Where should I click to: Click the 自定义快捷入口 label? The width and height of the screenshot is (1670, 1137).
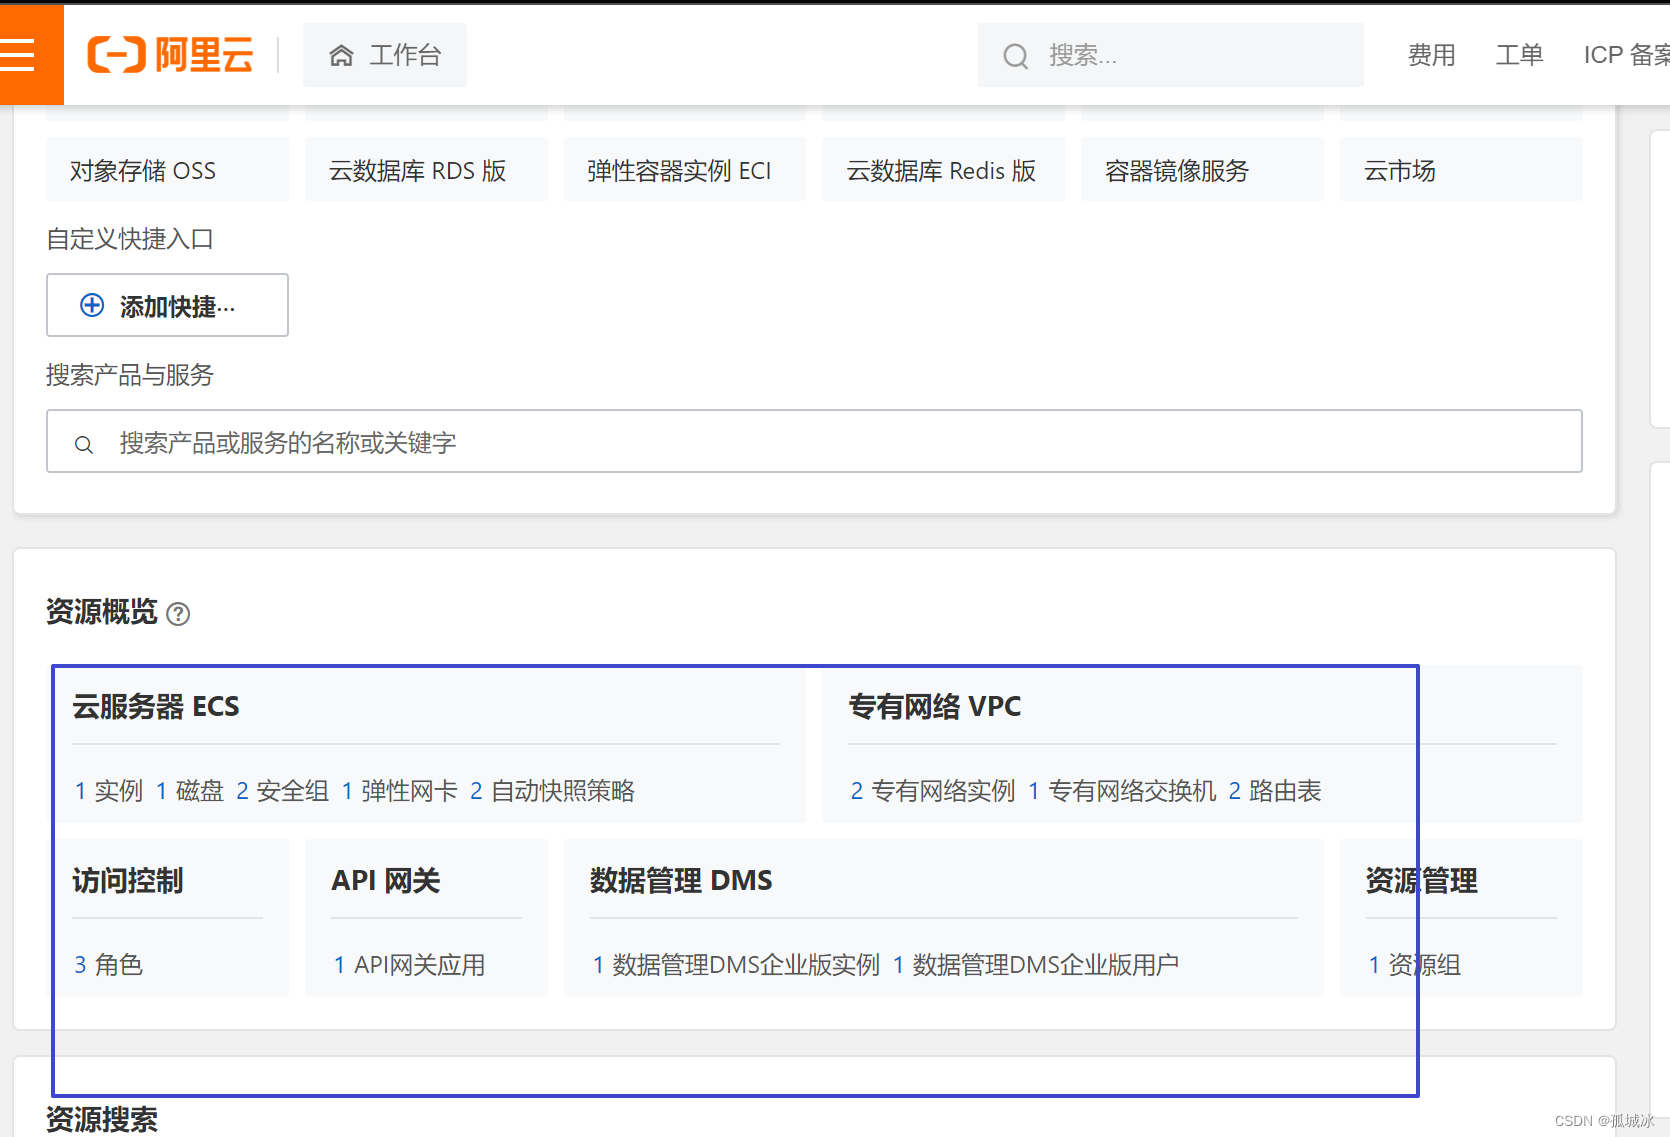130,239
